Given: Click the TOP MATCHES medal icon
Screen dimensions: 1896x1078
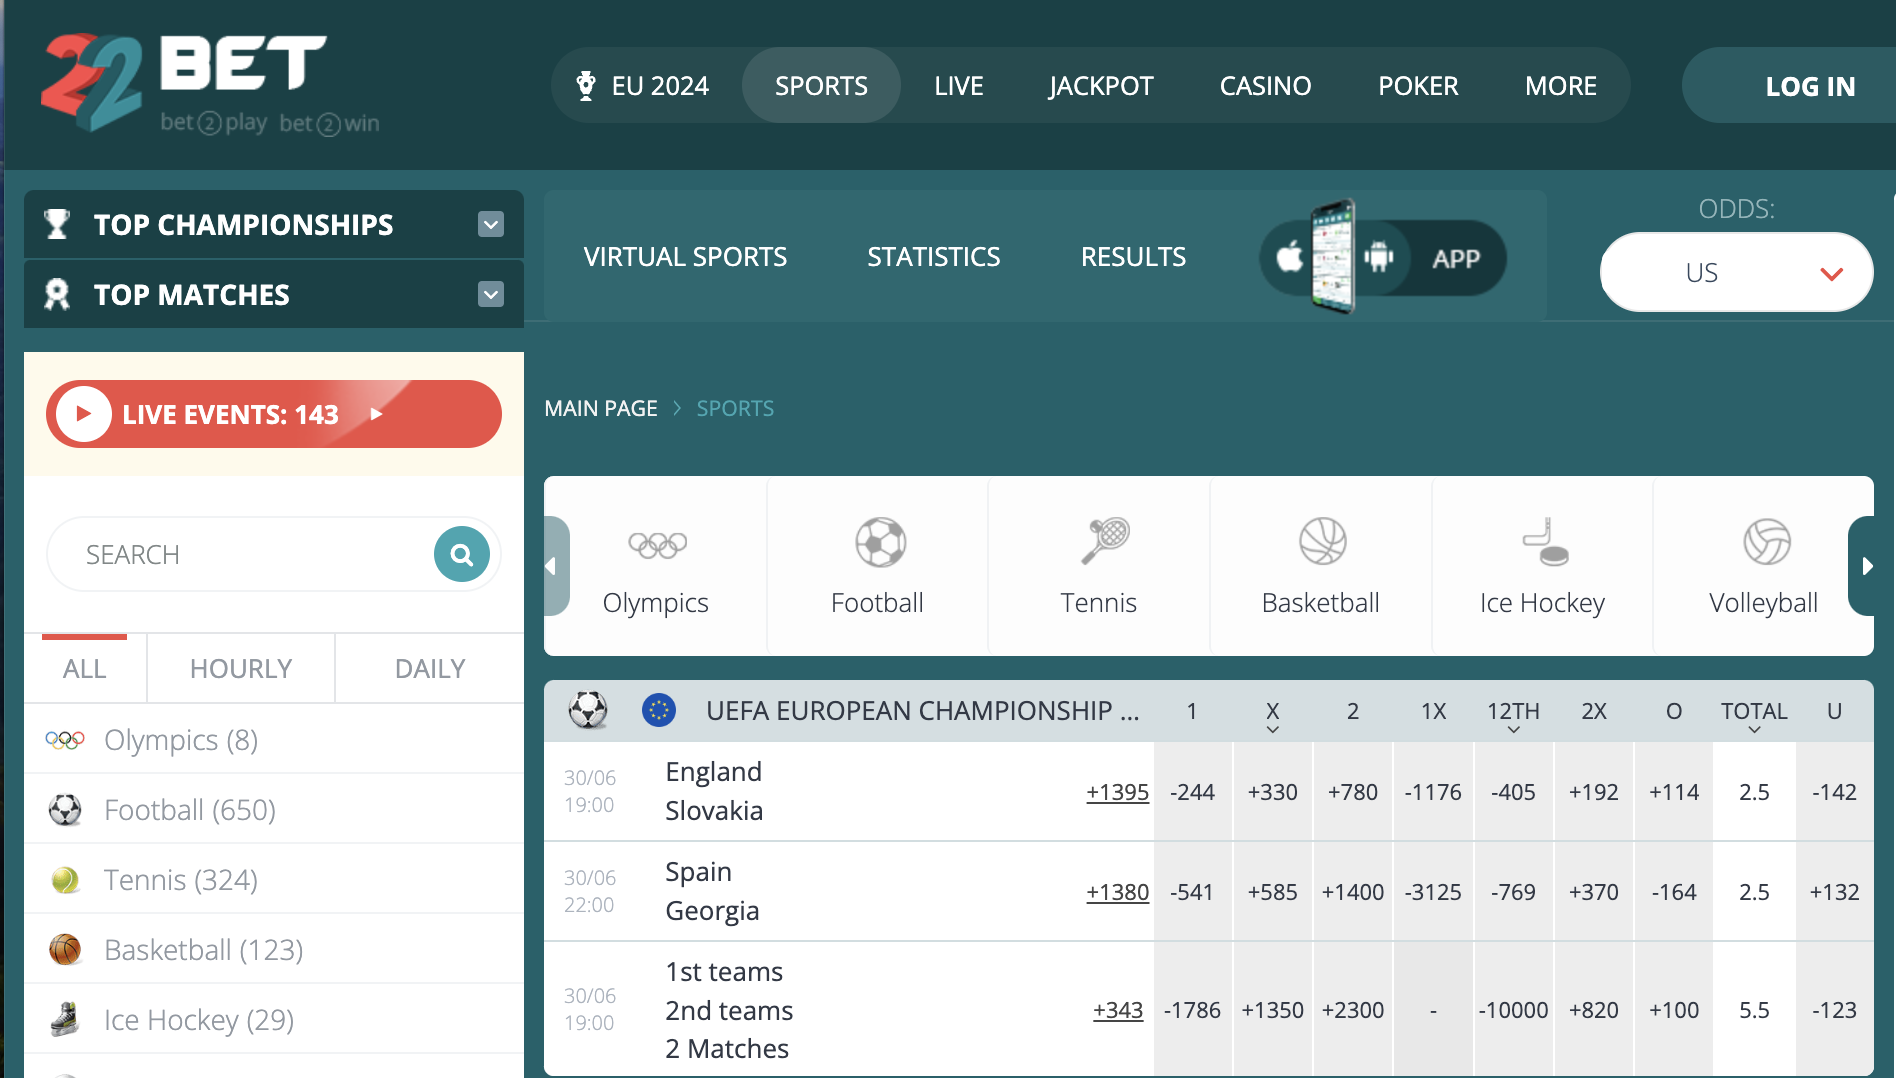Looking at the screenshot, I should [x=58, y=294].
